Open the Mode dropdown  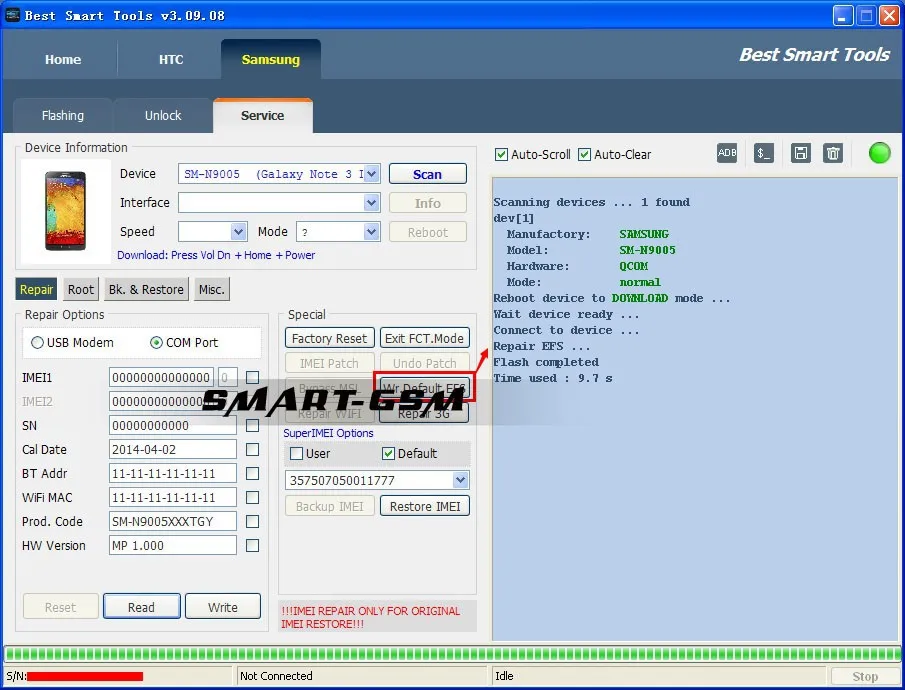372,232
